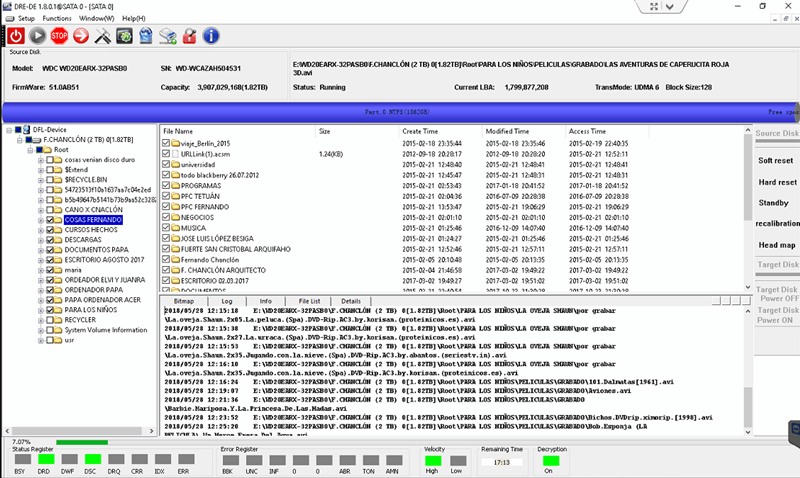Screen dimensions: 800x478
Task: Open the crossed tools settings icon
Action: pyautogui.click(x=104, y=36)
